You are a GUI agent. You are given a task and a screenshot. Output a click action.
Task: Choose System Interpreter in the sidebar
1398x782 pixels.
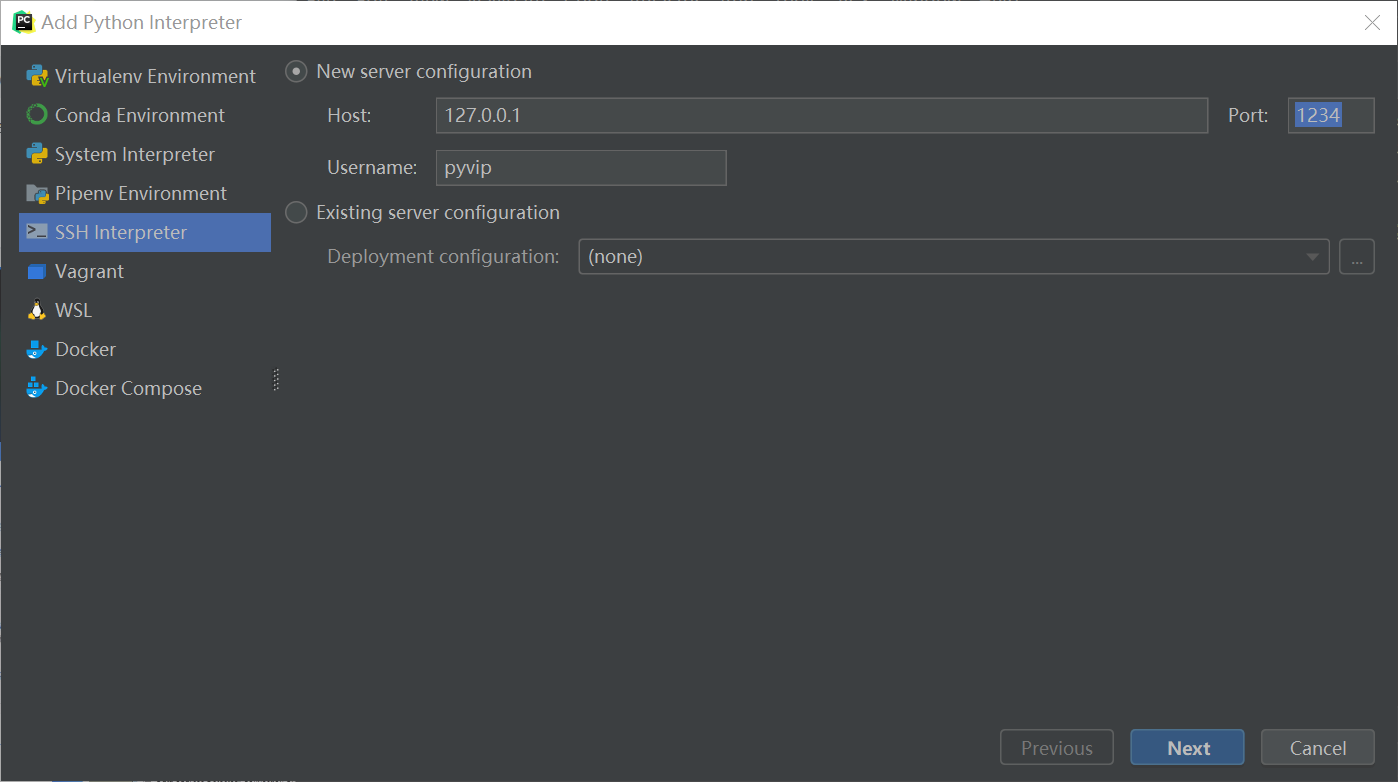(x=145, y=154)
